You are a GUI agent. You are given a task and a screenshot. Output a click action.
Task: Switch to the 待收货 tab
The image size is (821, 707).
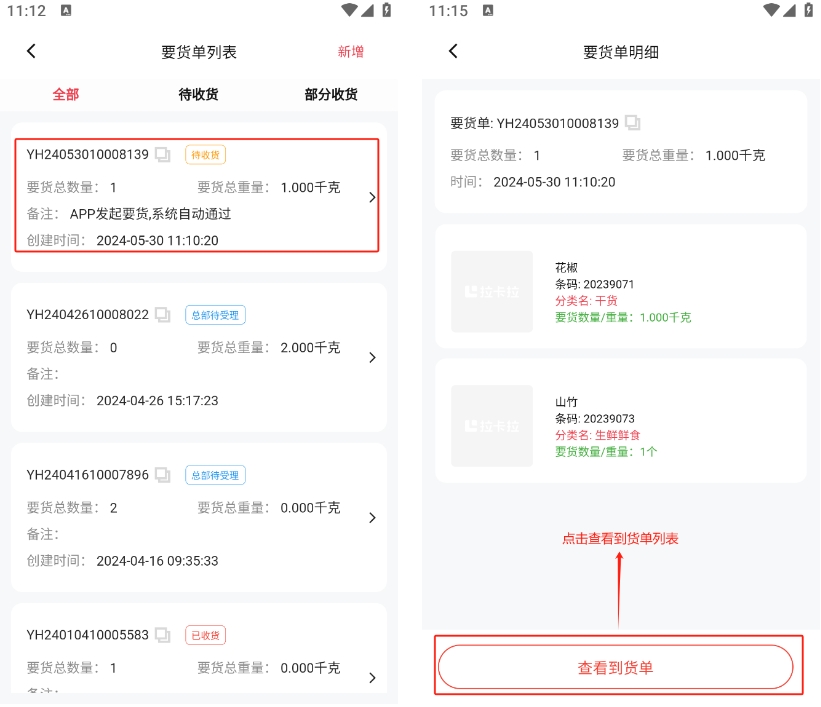pyautogui.click(x=198, y=95)
